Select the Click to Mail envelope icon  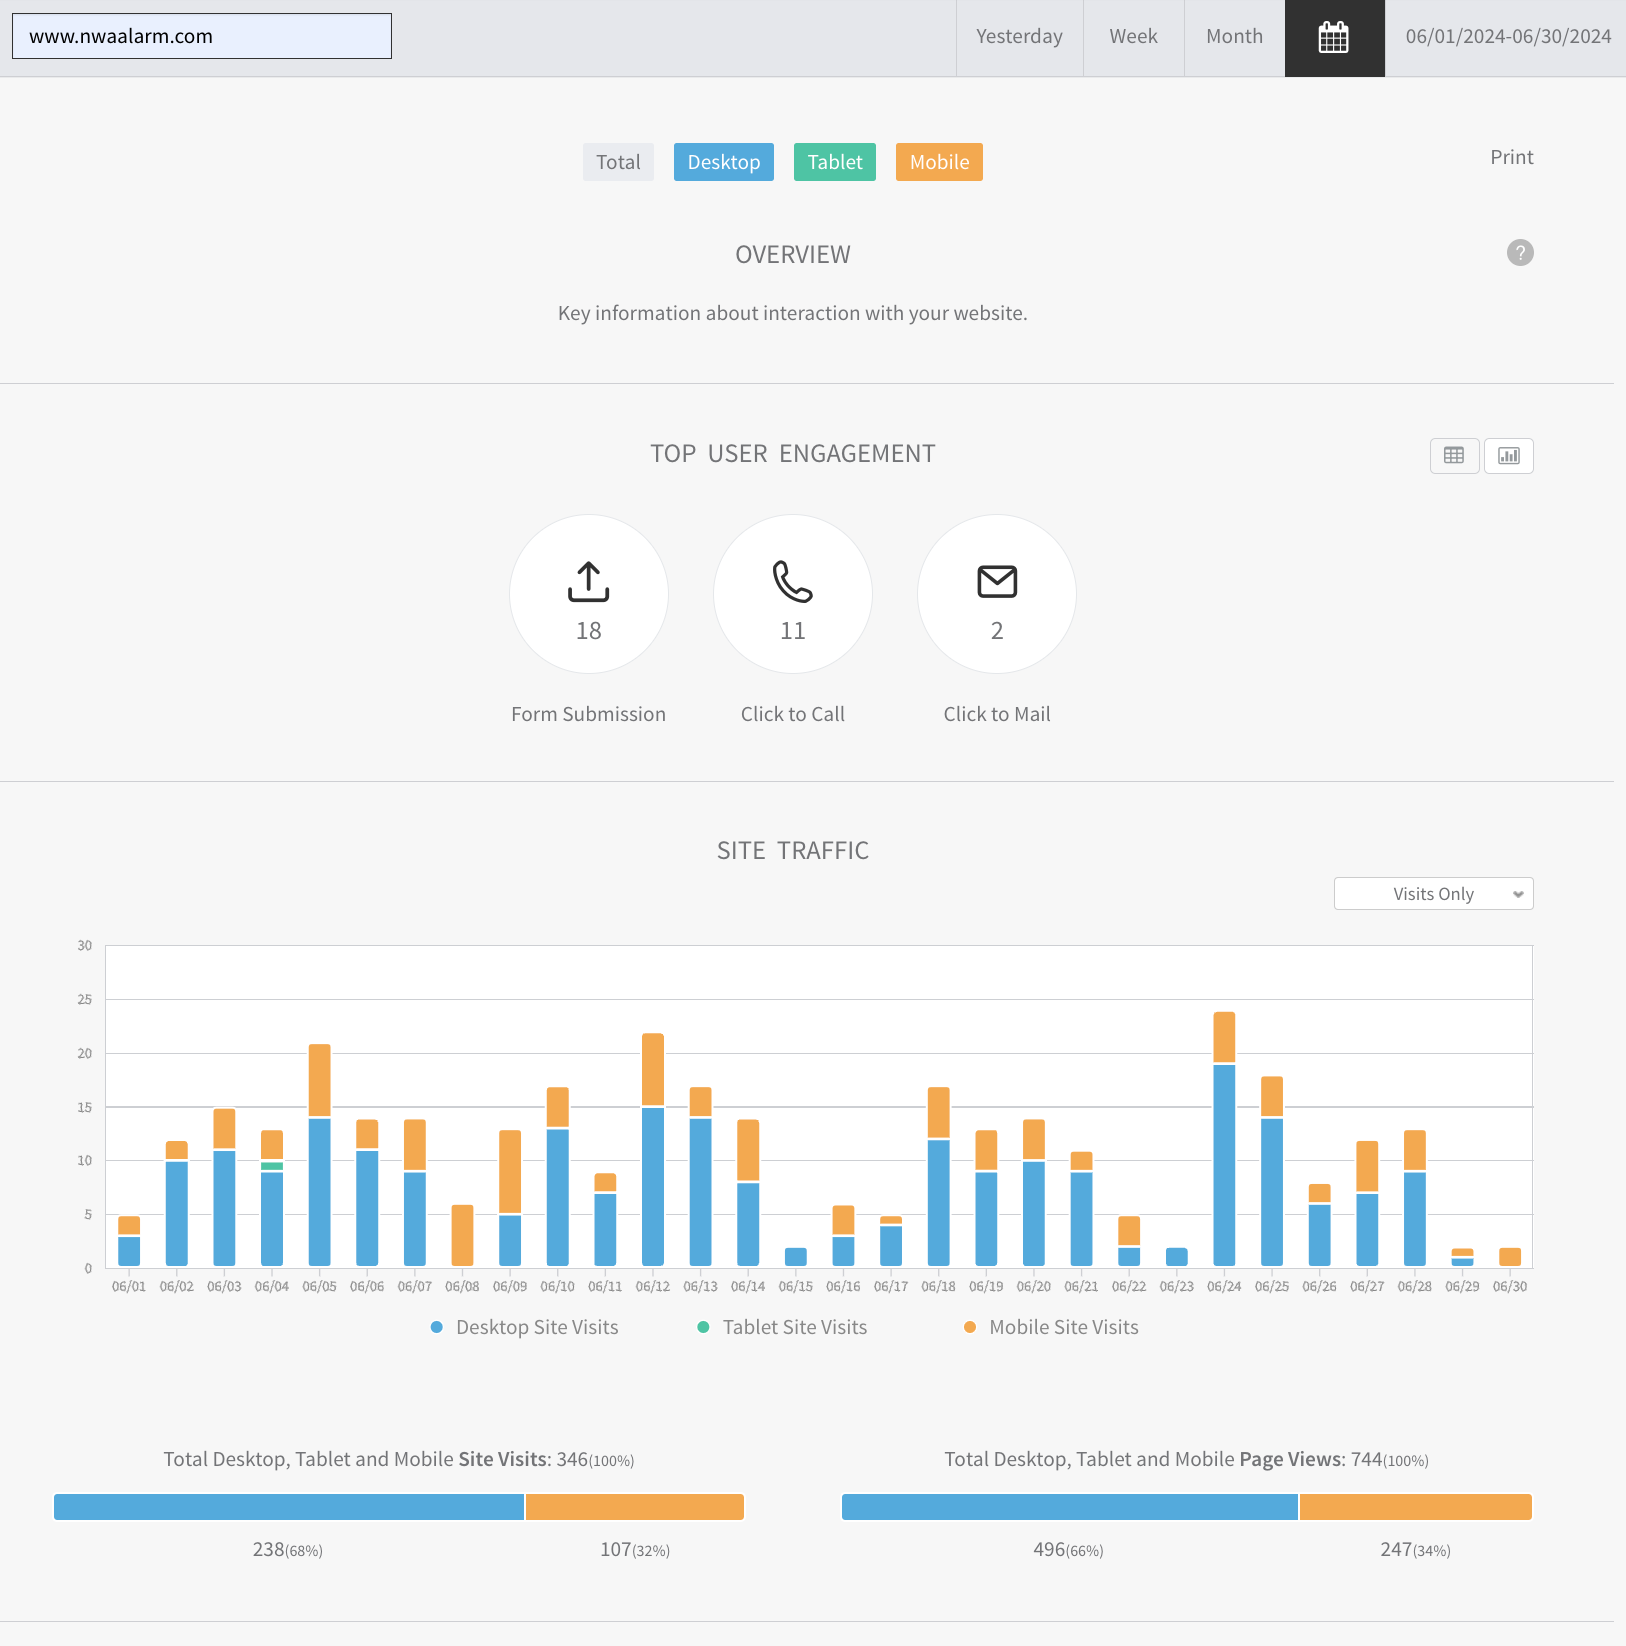pos(997,582)
